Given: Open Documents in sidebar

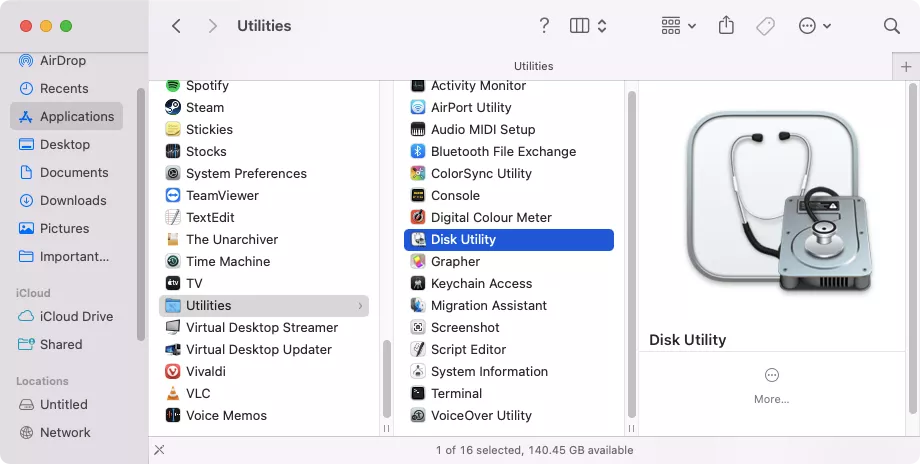Looking at the screenshot, I should (64, 172).
